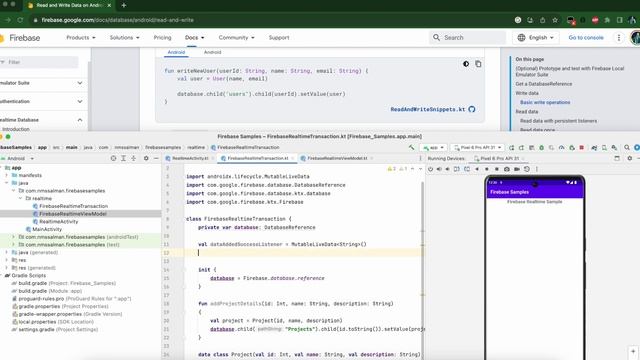Click expand all icon in Project panel
Viewport: 640px width, 360px height.
coord(123,158)
